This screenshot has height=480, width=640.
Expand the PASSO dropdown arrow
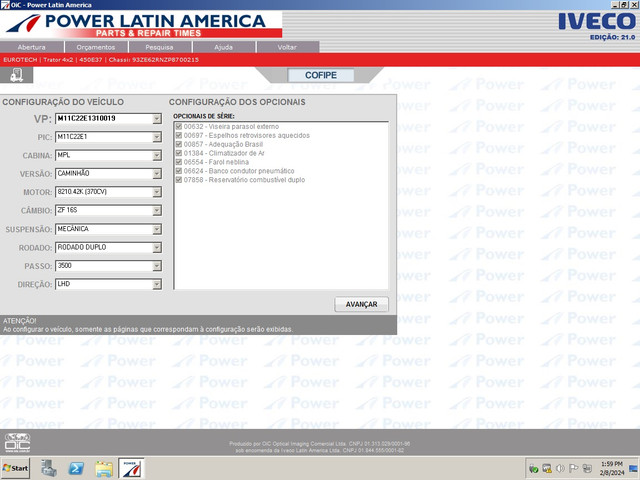point(157,266)
